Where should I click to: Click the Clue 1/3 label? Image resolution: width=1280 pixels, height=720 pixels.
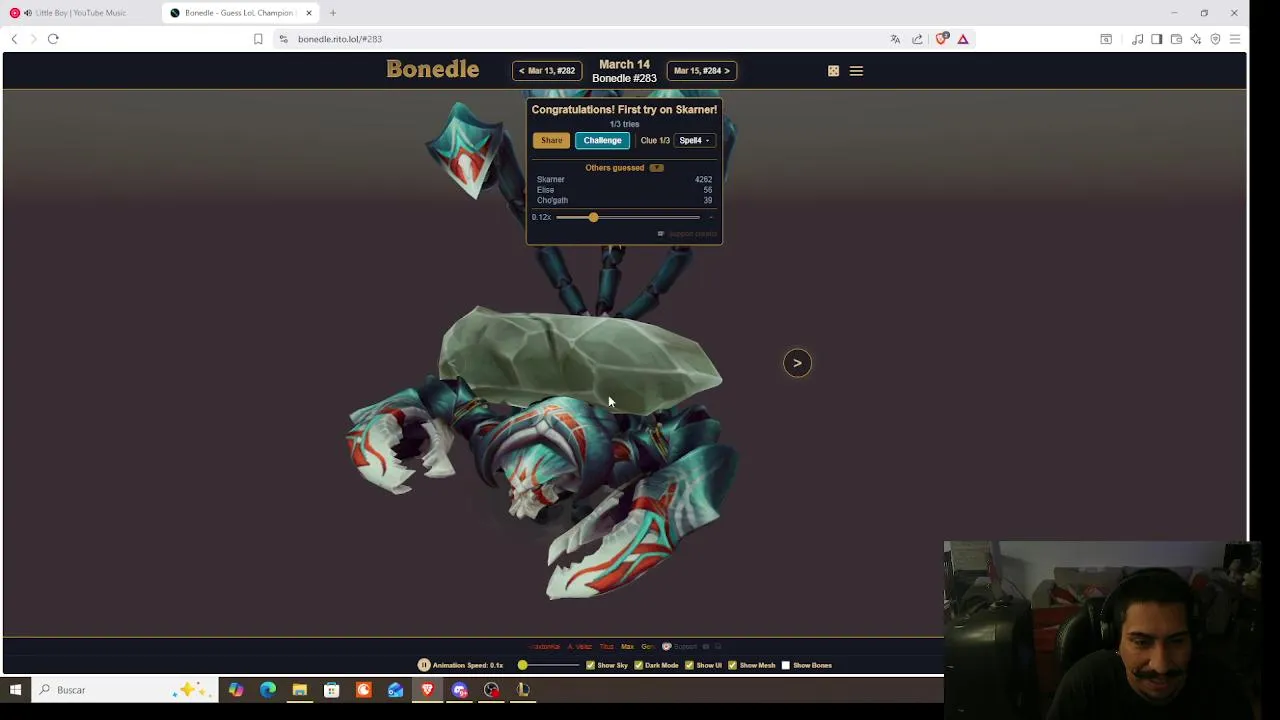pos(655,141)
